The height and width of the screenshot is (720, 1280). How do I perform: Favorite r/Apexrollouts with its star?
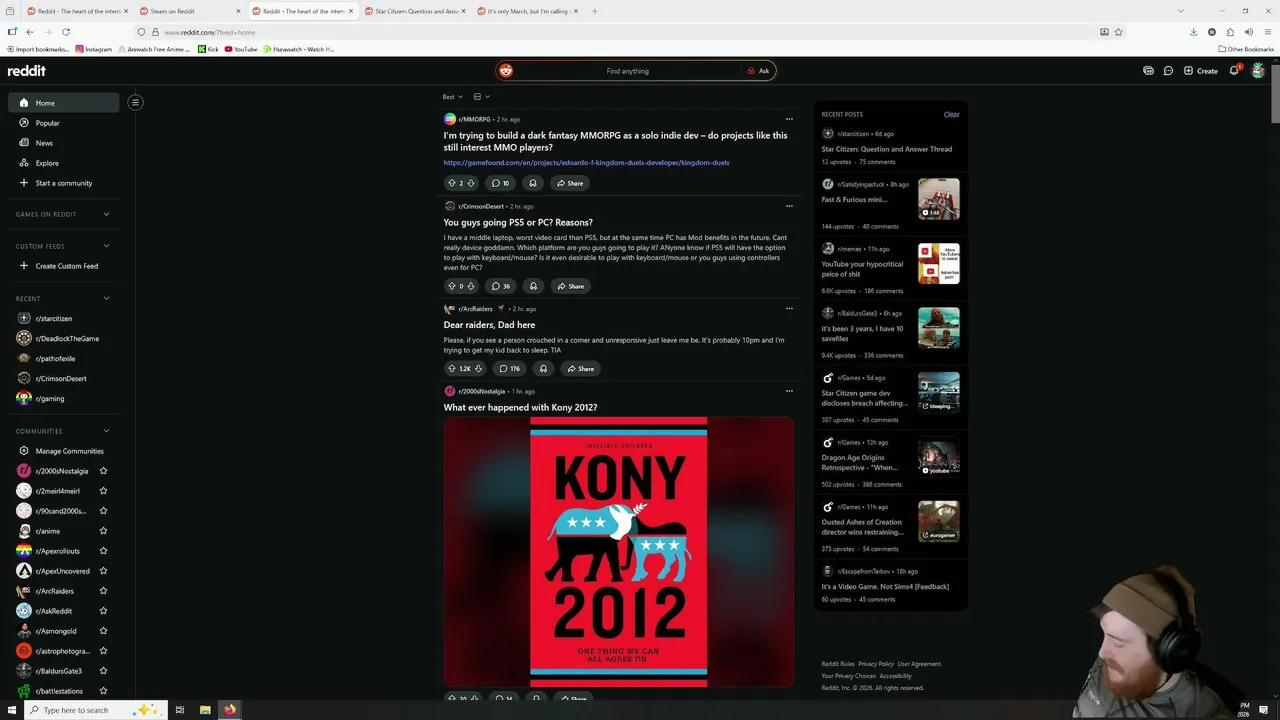click(x=103, y=551)
